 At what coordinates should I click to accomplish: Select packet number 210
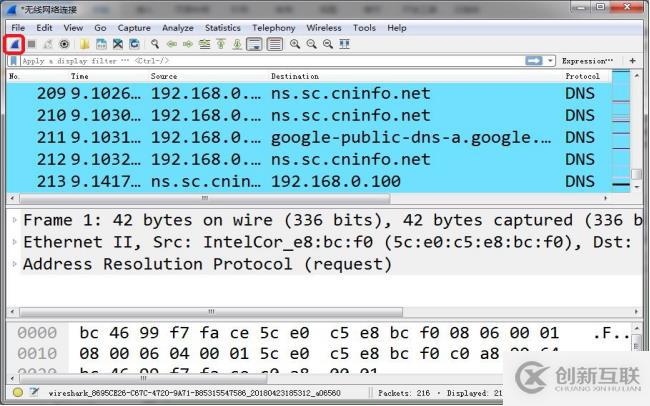point(309,115)
